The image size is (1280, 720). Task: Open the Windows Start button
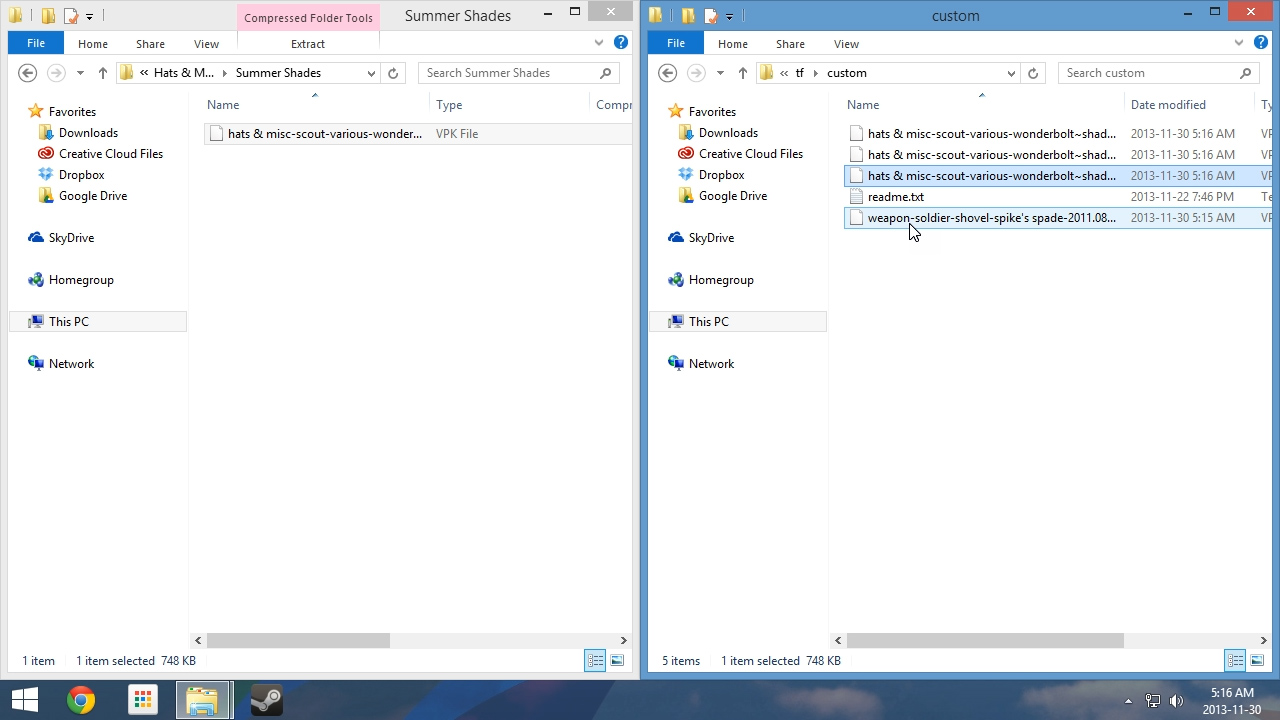(x=24, y=700)
